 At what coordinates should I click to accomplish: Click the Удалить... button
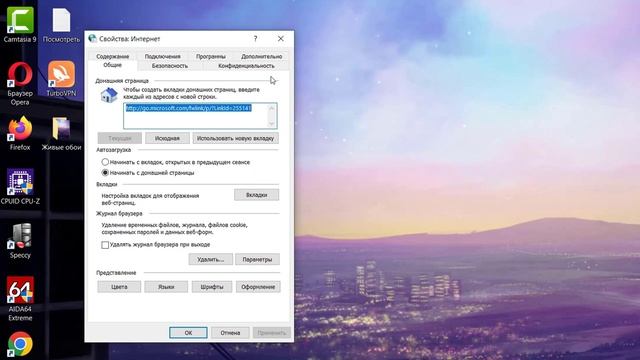[x=211, y=259]
